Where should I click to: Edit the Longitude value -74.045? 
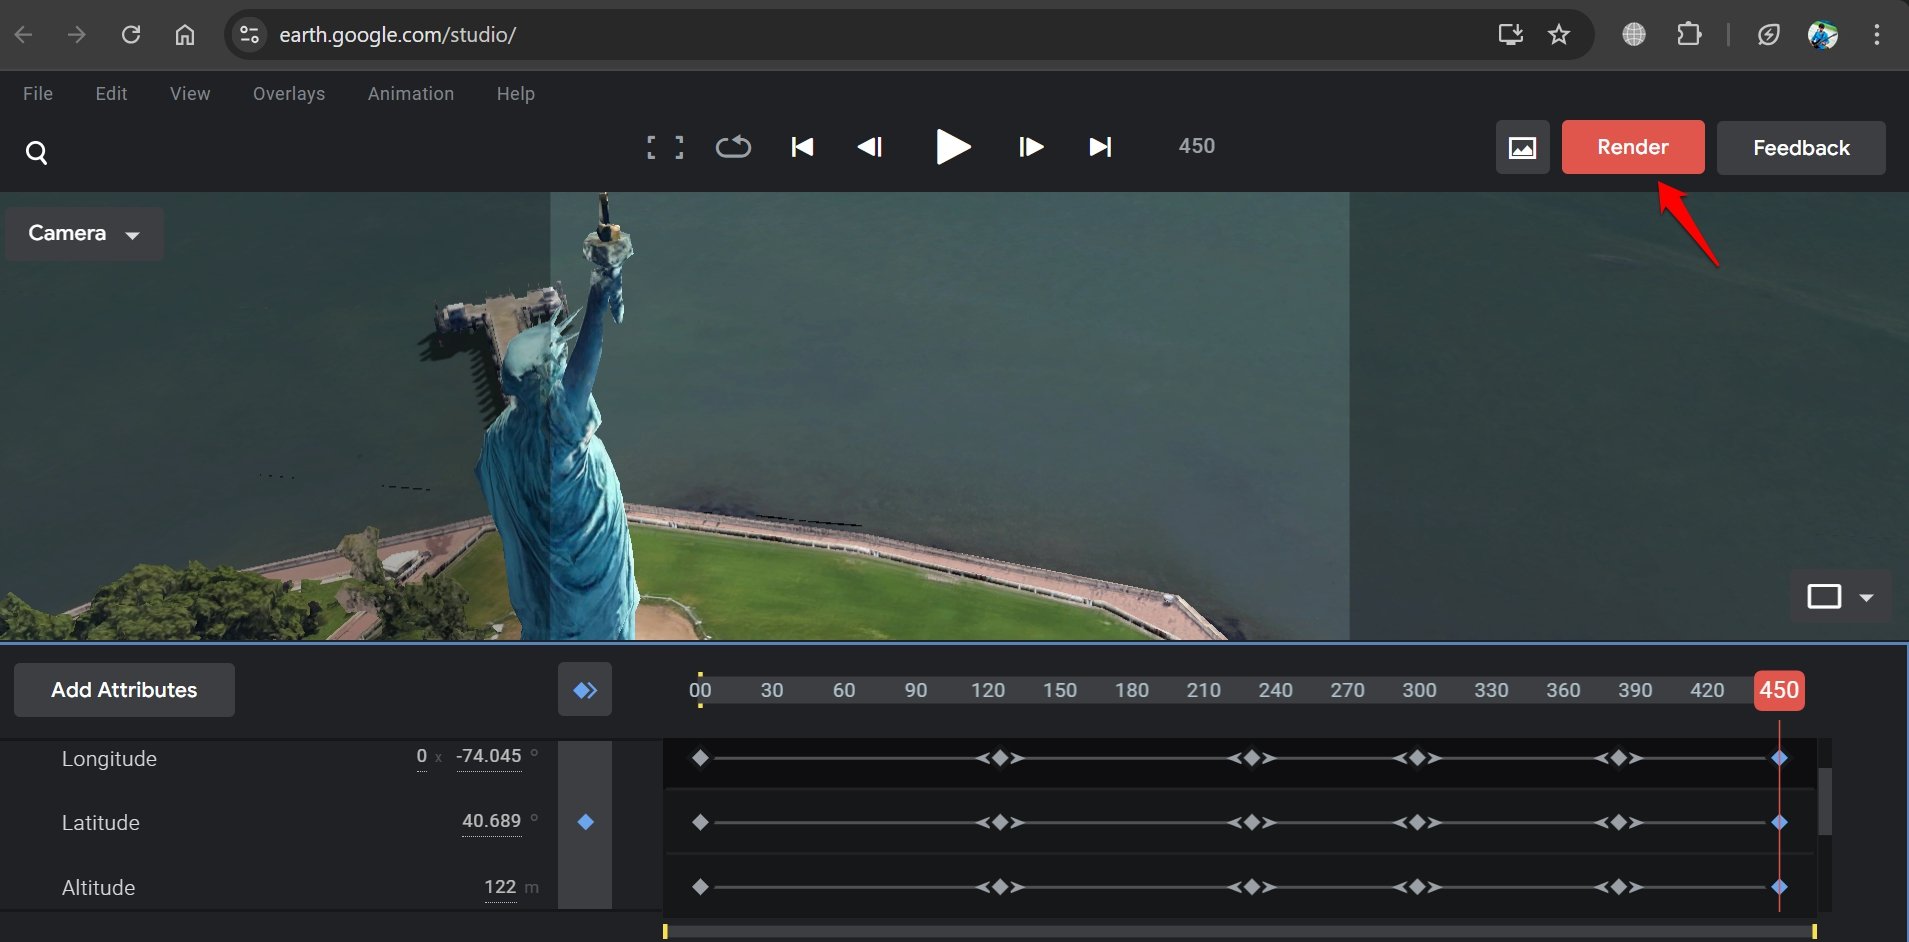point(489,756)
